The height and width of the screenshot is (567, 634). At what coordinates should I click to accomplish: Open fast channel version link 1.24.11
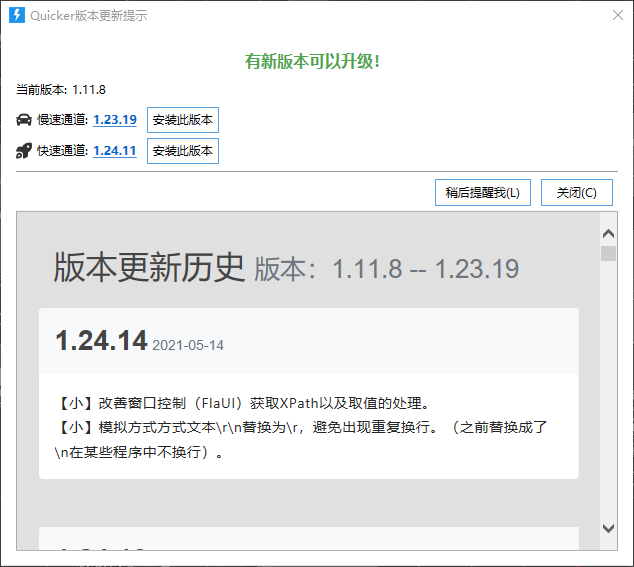(x=115, y=151)
